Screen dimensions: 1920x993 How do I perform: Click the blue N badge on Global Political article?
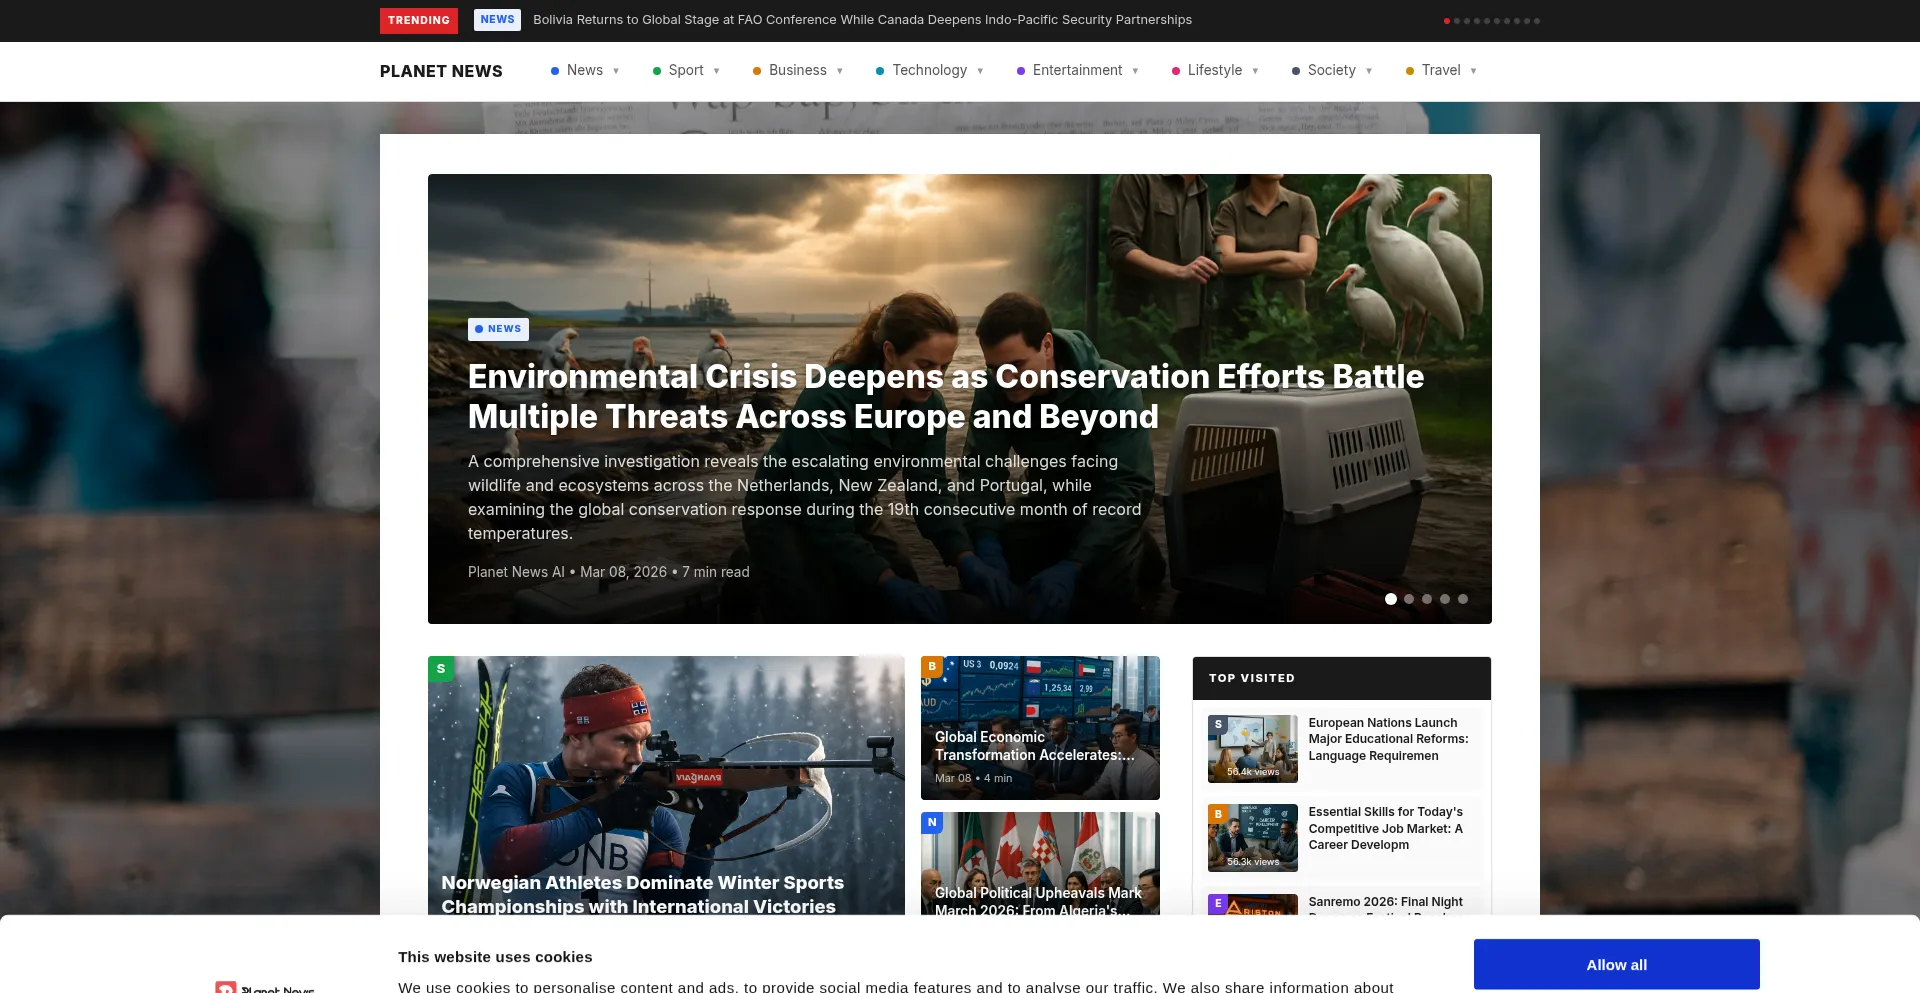tap(932, 822)
